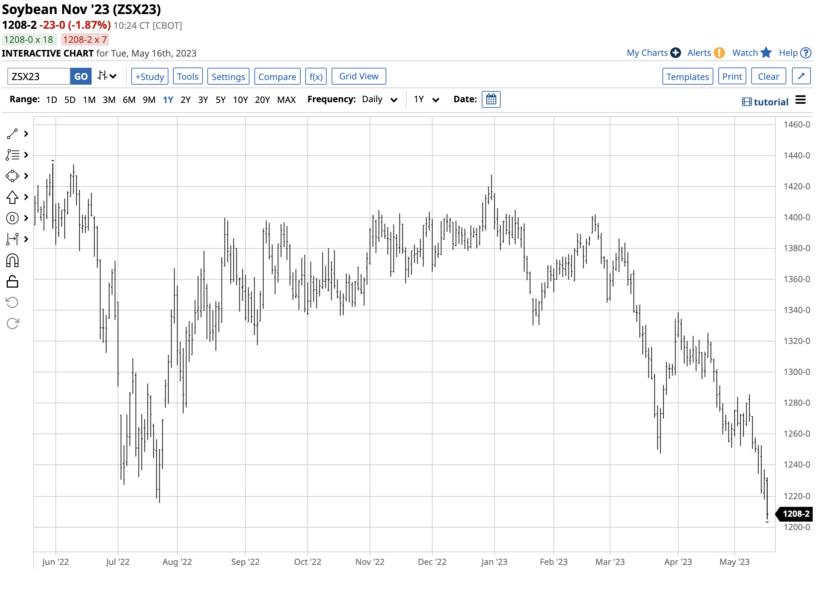Open the annotation list tool
The height and width of the screenshot is (600, 840).
[12, 155]
